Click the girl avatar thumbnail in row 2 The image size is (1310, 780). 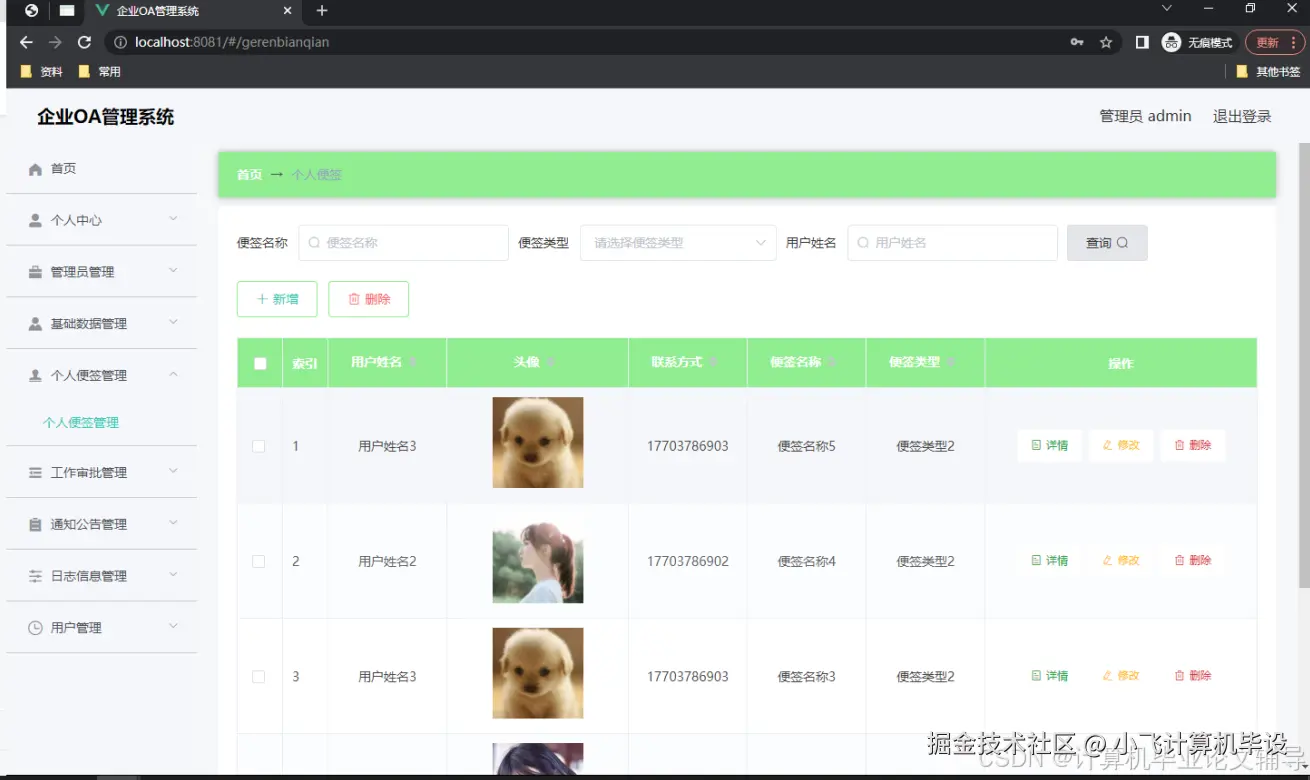pyautogui.click(x=538, y=558)
